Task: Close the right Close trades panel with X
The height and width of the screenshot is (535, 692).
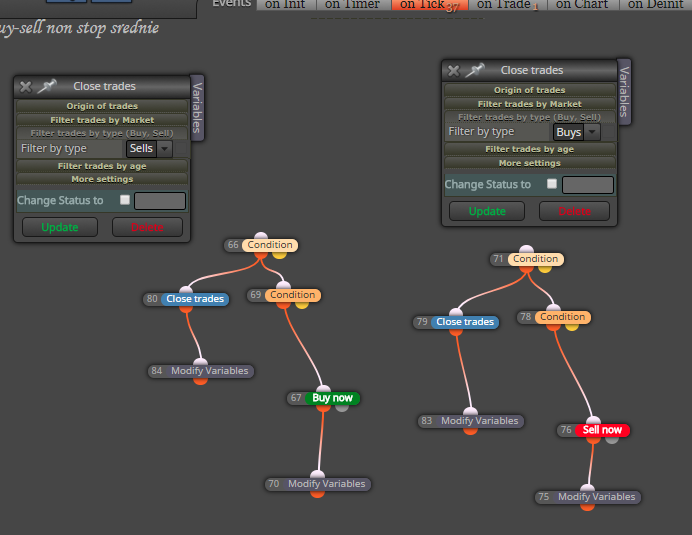Action: [453, 71]
